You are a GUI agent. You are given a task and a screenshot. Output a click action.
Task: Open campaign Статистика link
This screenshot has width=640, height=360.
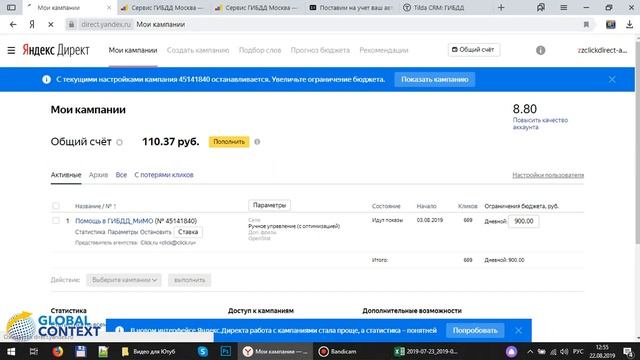coord(90,232)
